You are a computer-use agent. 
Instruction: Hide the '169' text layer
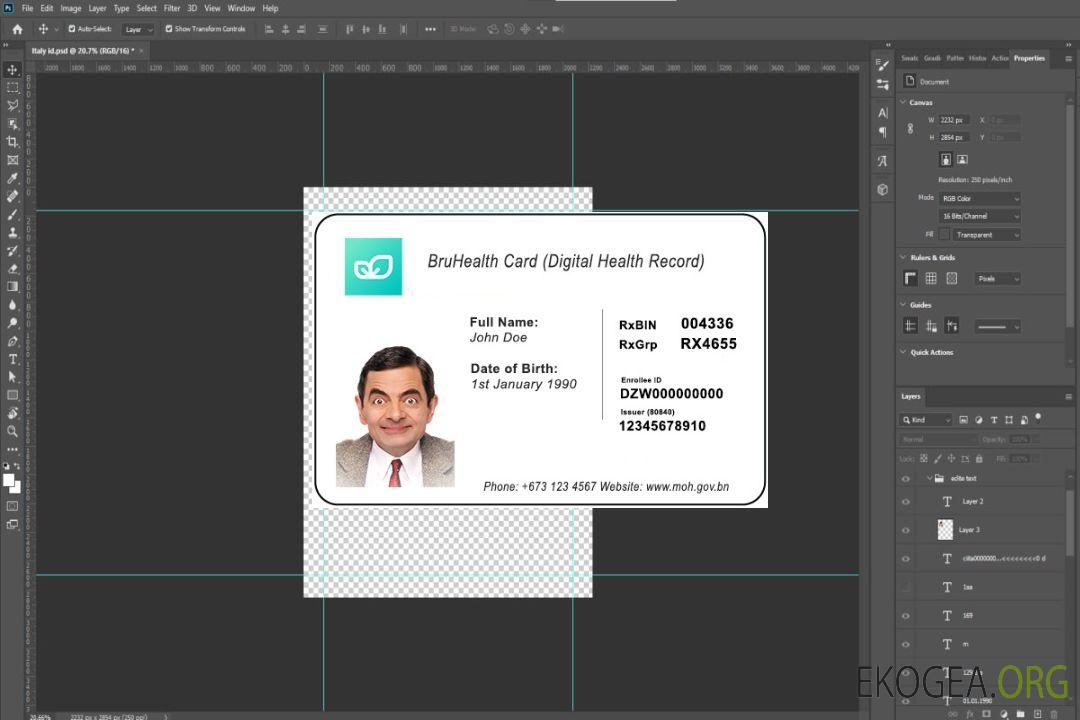point(906,616)
